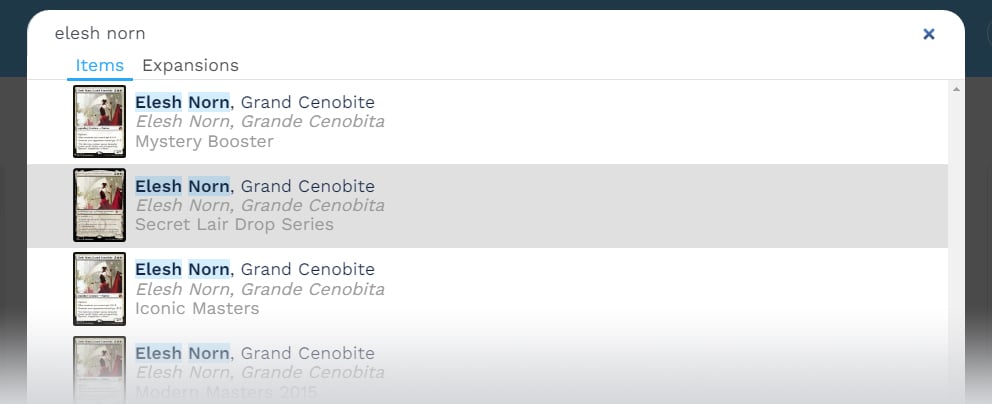The height and width of the screenshot is (404, 992).
Task: Click the Elesh Norn title above Modern Masters 2015
Action: tap(255, 353)
